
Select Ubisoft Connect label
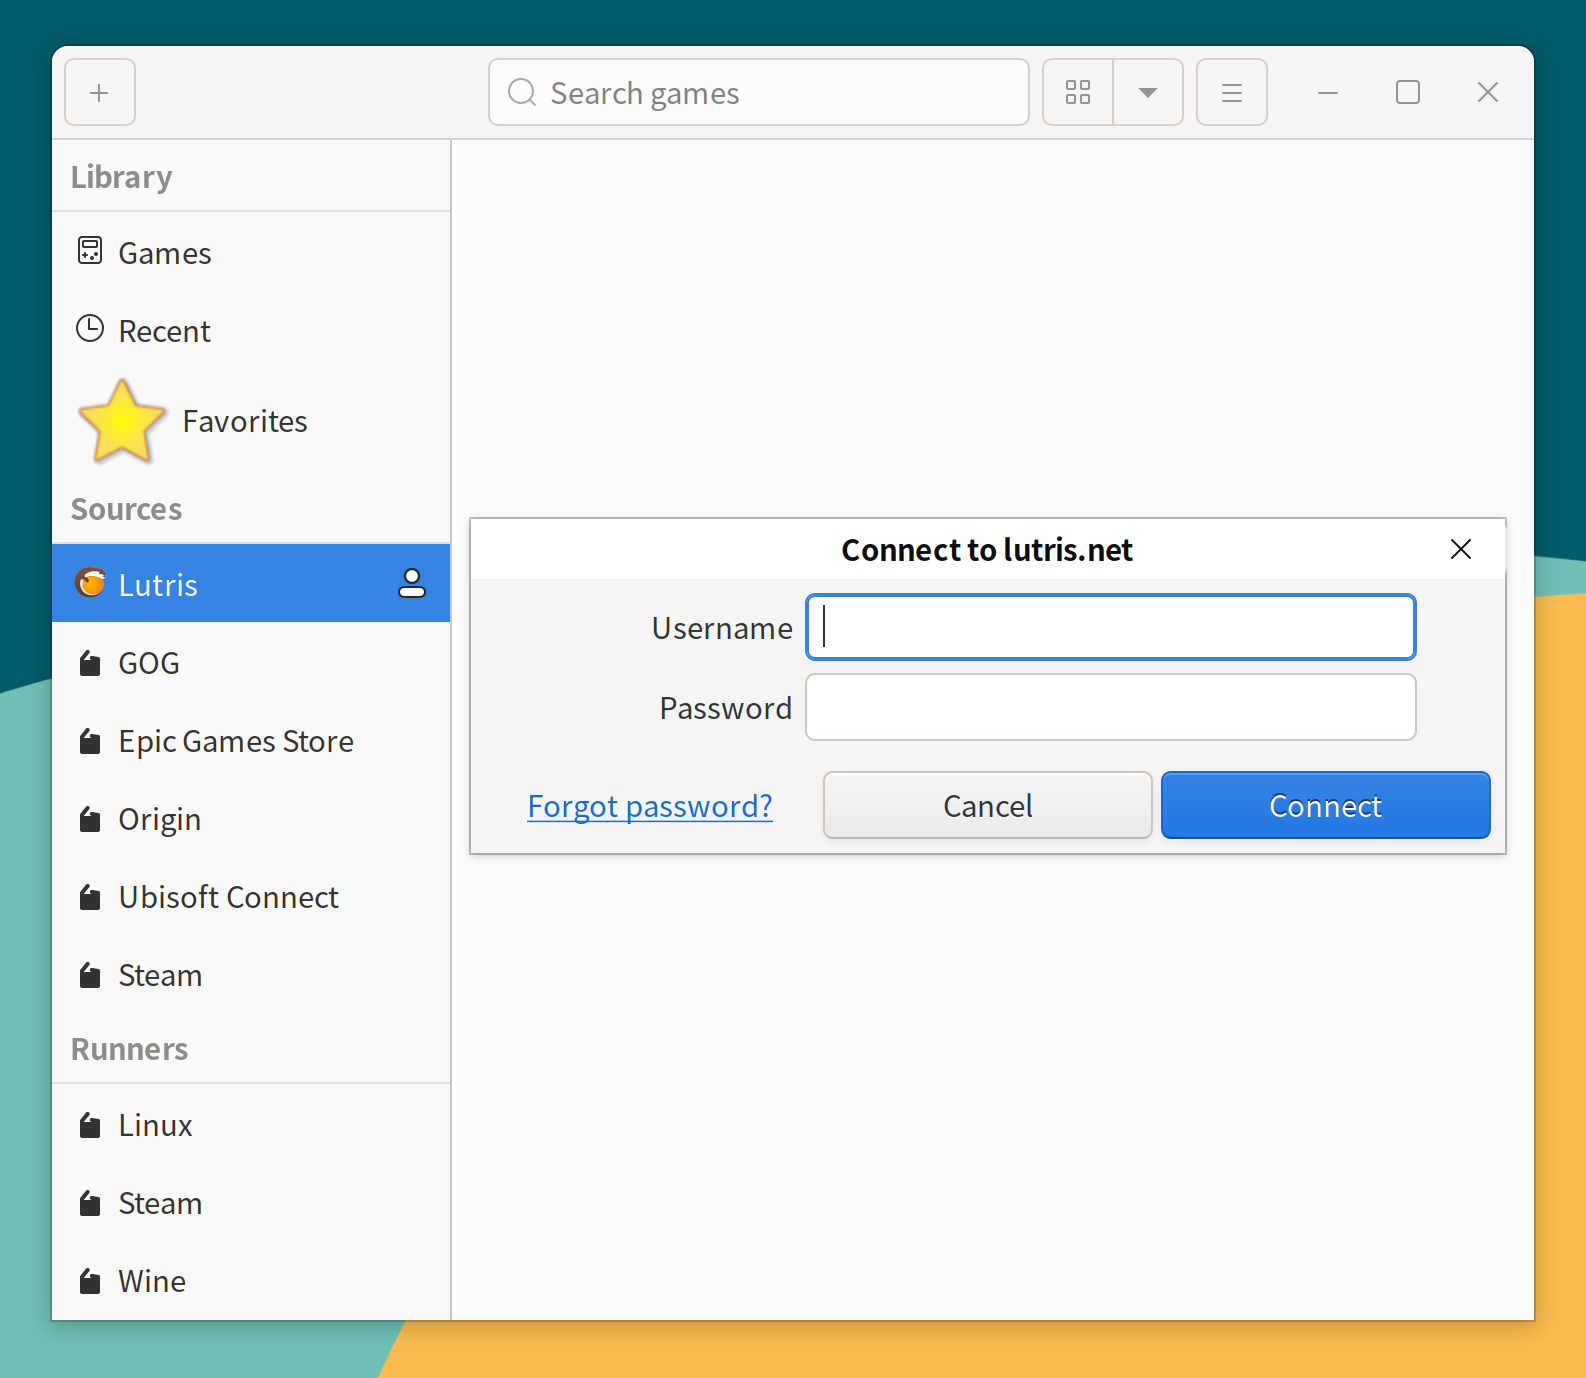(229, 897)
